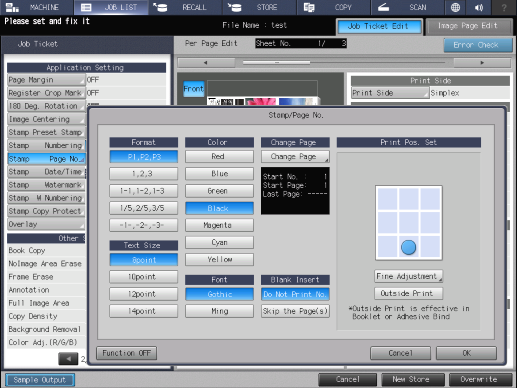Select the 1,2,3 page number format

tap(143, 174)
